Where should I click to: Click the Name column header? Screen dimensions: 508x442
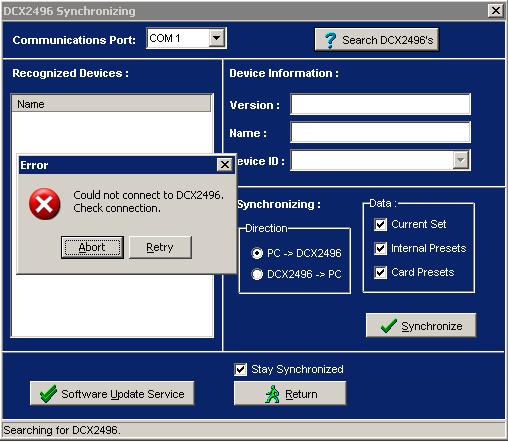(111, 104)
